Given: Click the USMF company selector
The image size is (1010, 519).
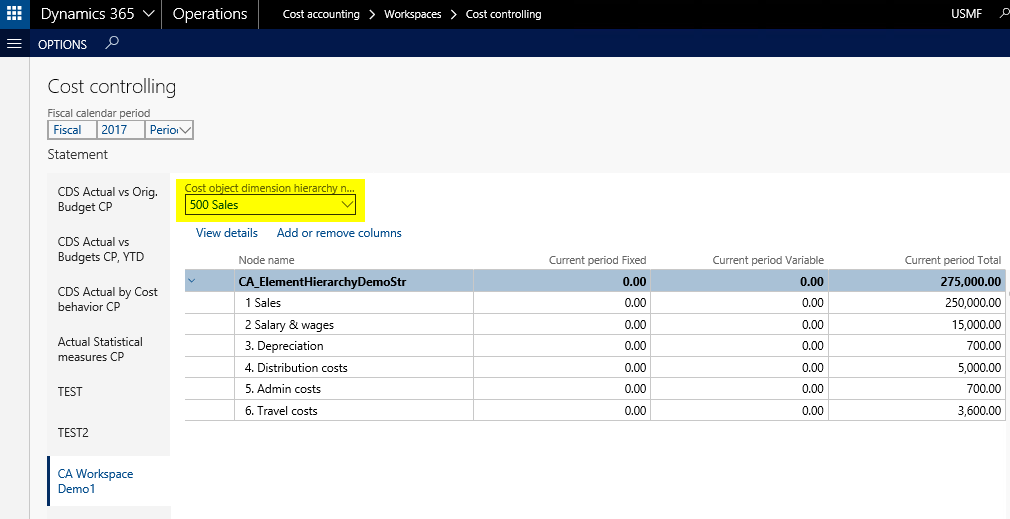Looking at the screenshot, I should 966,15.
